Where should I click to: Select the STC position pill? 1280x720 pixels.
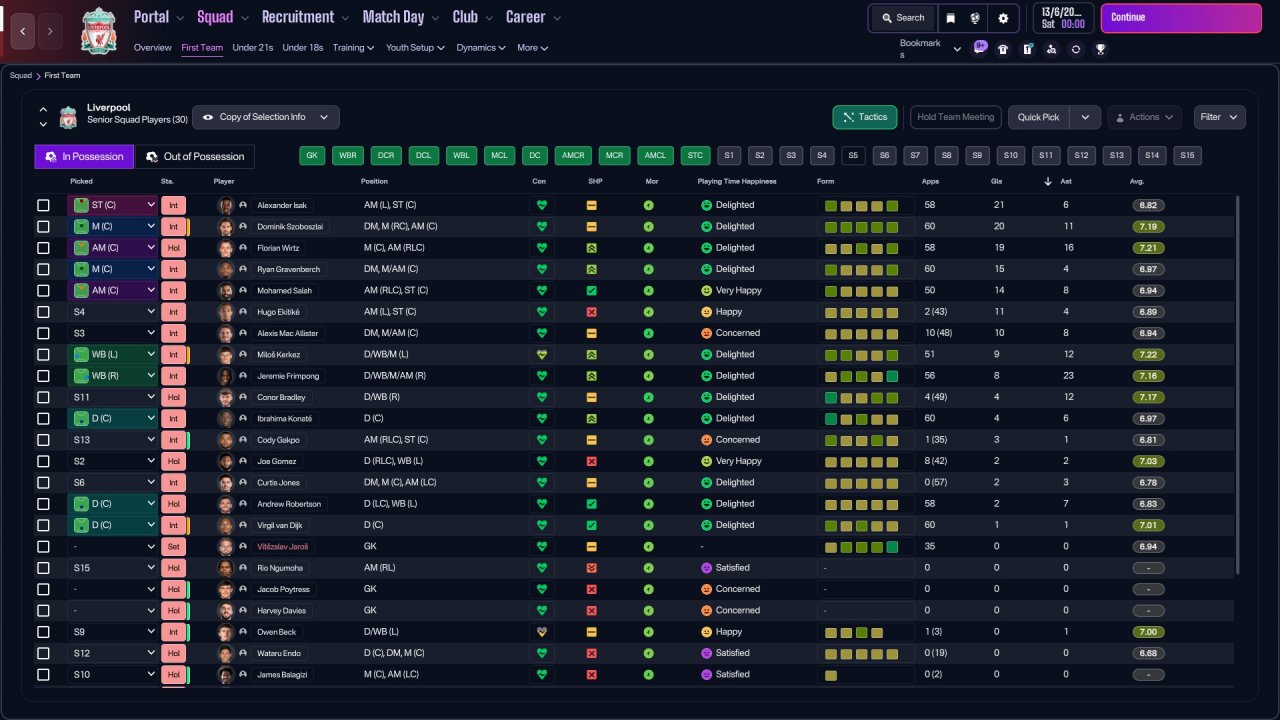696,156
